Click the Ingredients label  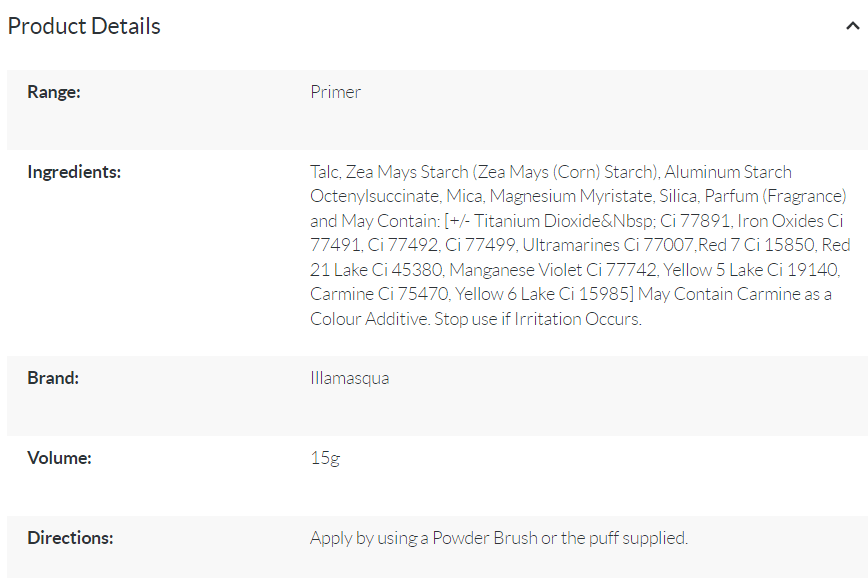tap(74, 172)
